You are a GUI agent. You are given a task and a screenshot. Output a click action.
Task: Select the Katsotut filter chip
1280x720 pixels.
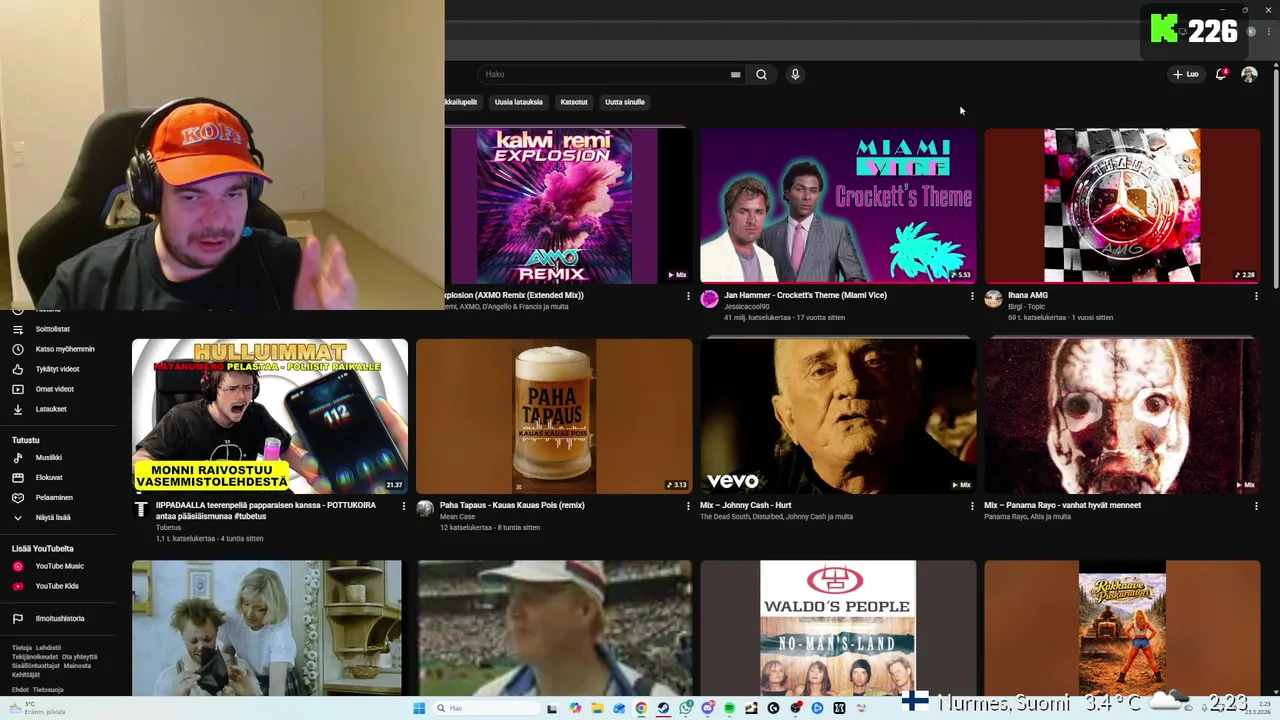tap(574, 102)
